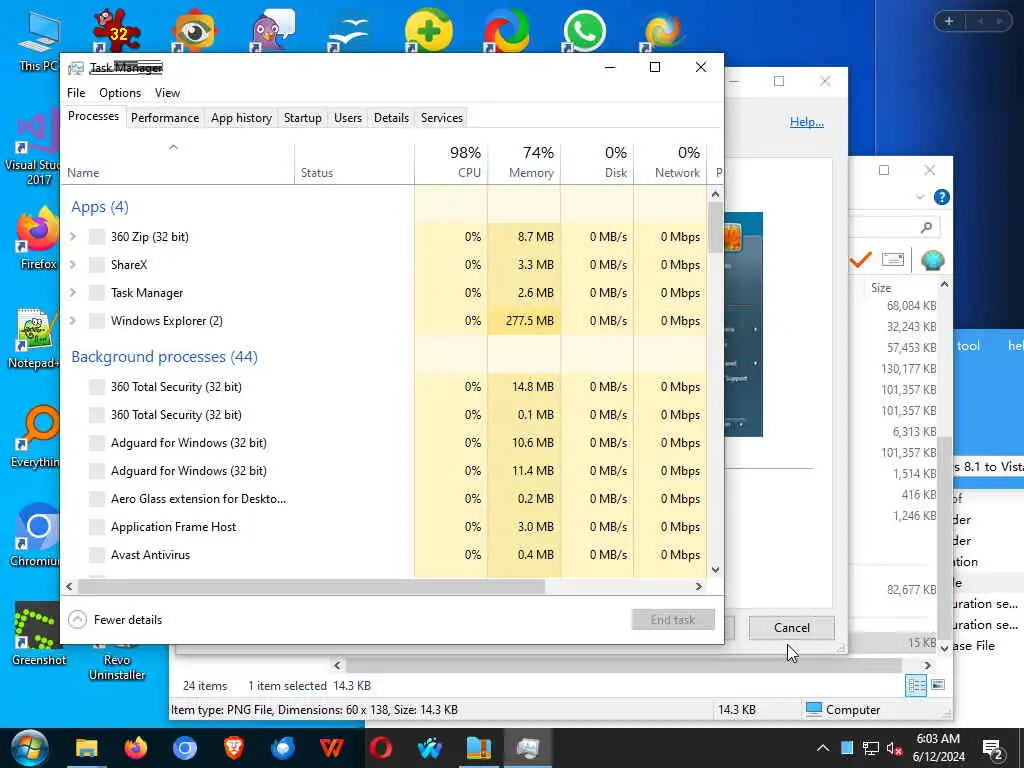The width and height of the screenshot is (1024, 768).
Task: Open the Help... link in the dialog
Action: 807,121
